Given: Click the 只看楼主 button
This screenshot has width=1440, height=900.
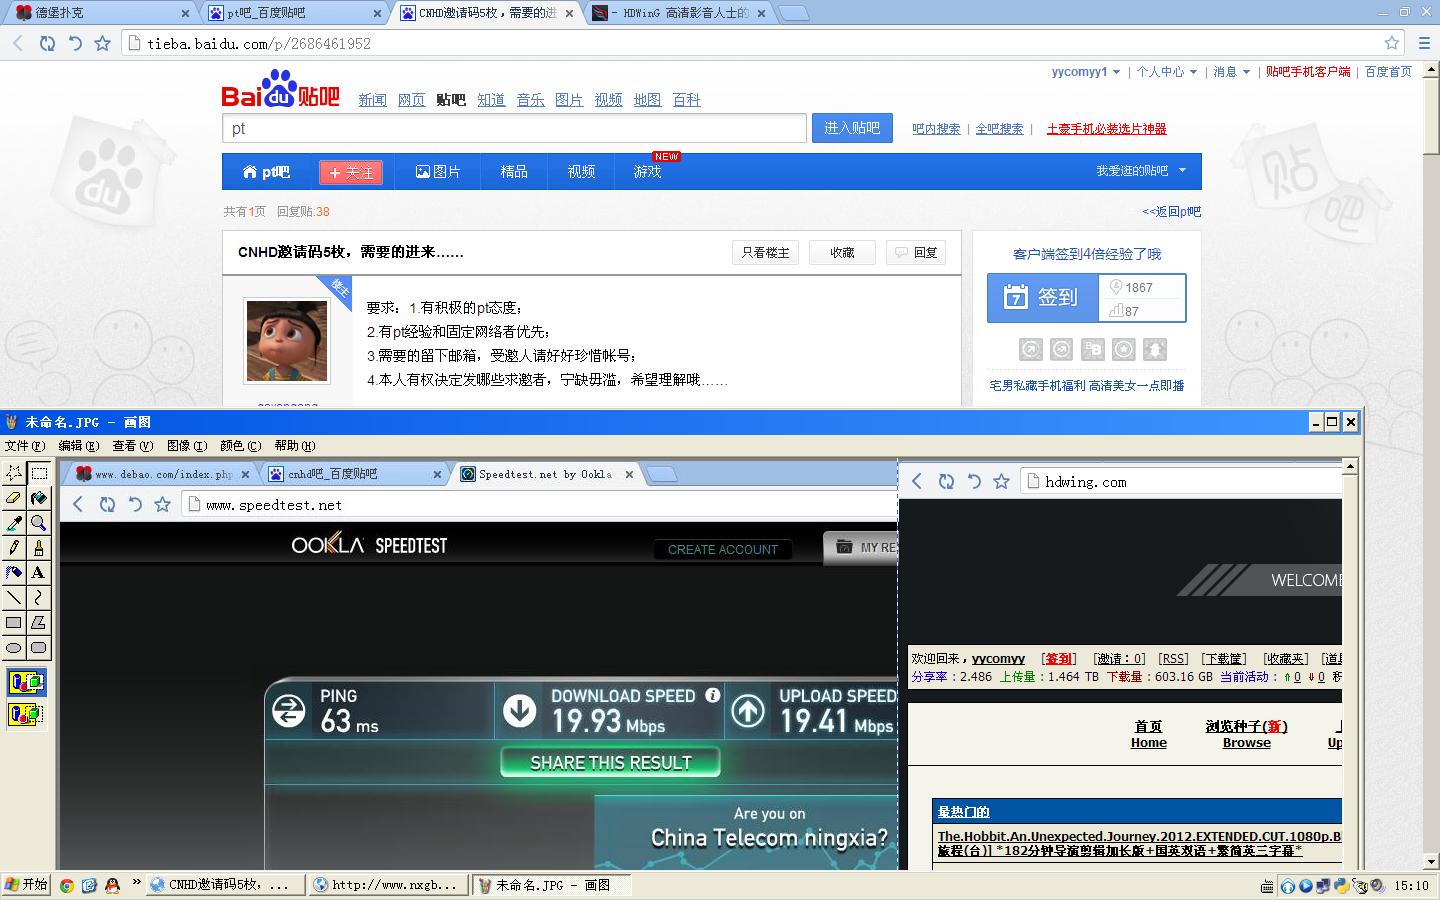Looking at the screenshot, I should click(765, 253).
